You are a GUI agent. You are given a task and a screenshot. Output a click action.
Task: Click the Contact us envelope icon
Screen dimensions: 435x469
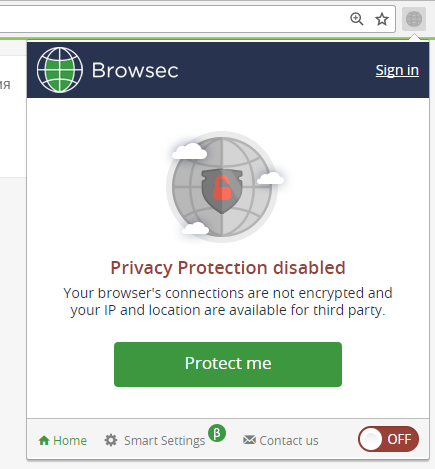click(249, 440)
